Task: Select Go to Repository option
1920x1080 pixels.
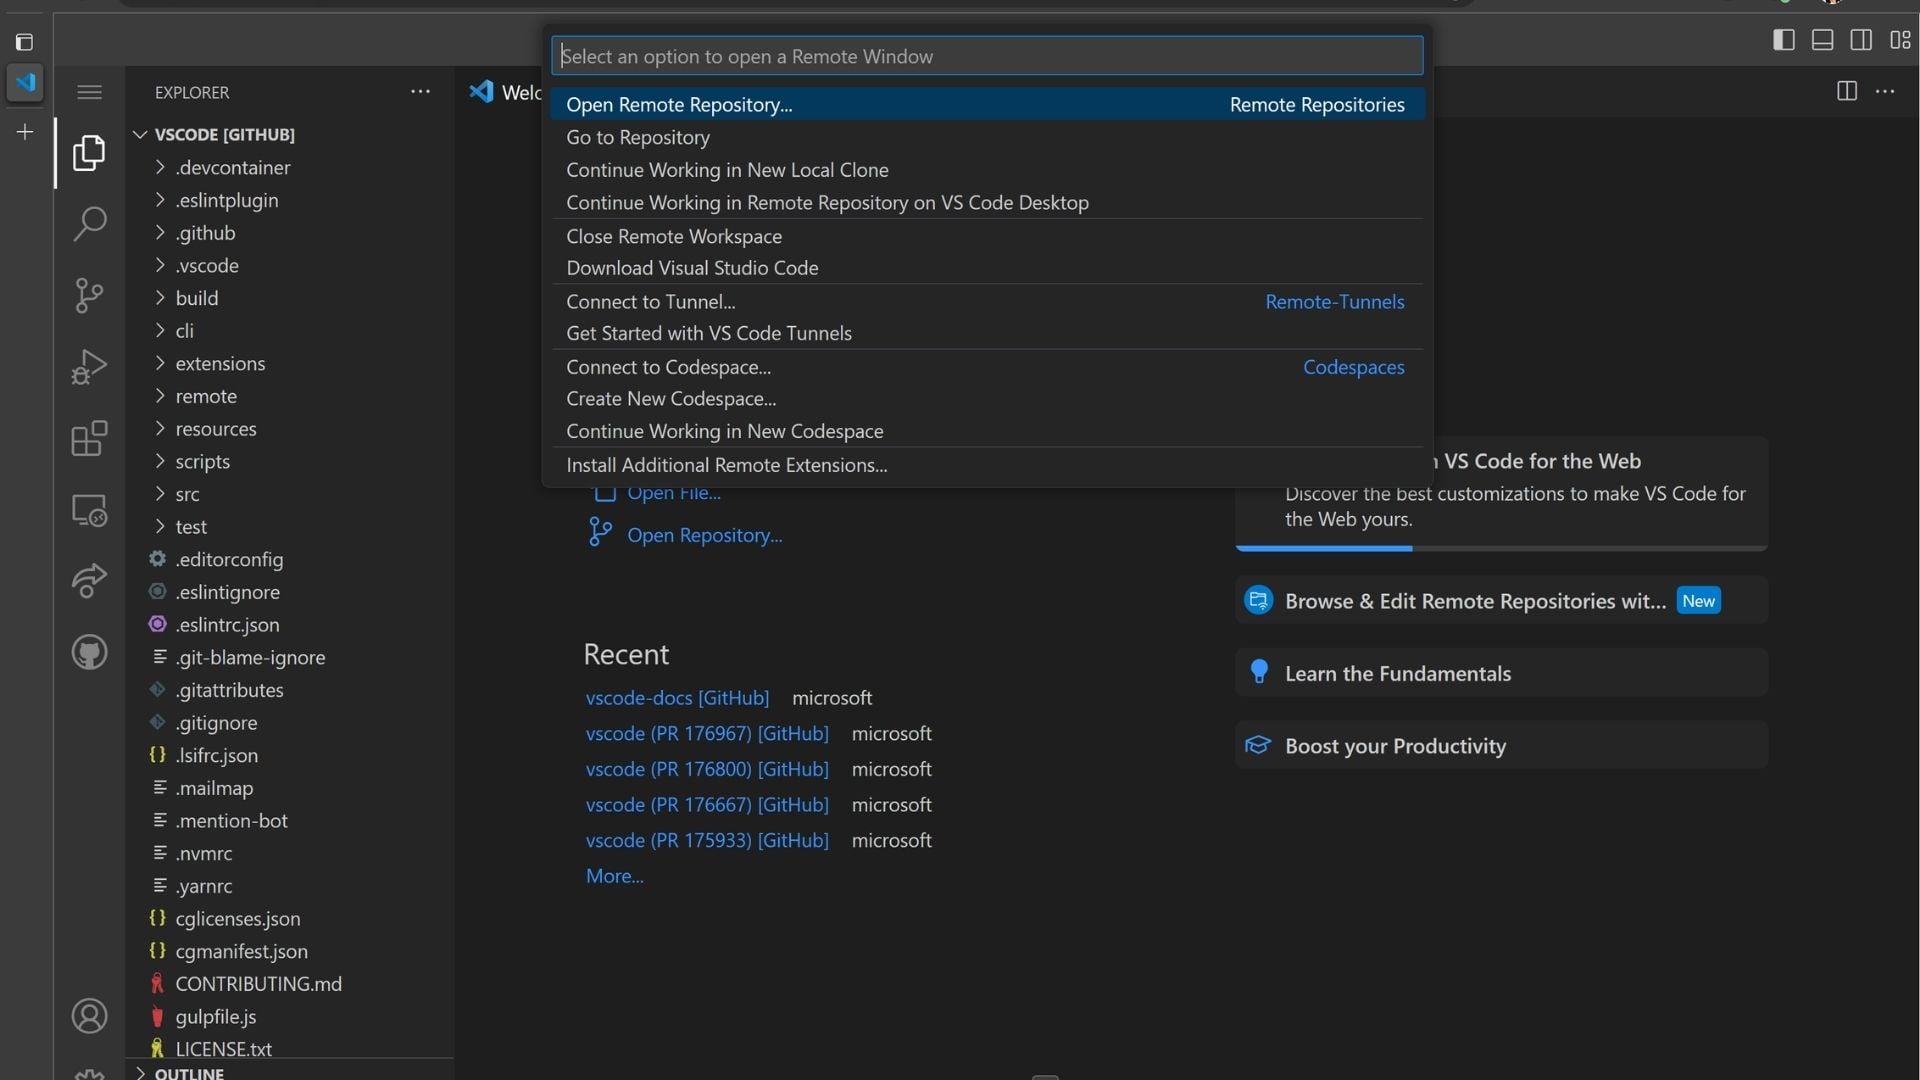Action: point(986,137)
